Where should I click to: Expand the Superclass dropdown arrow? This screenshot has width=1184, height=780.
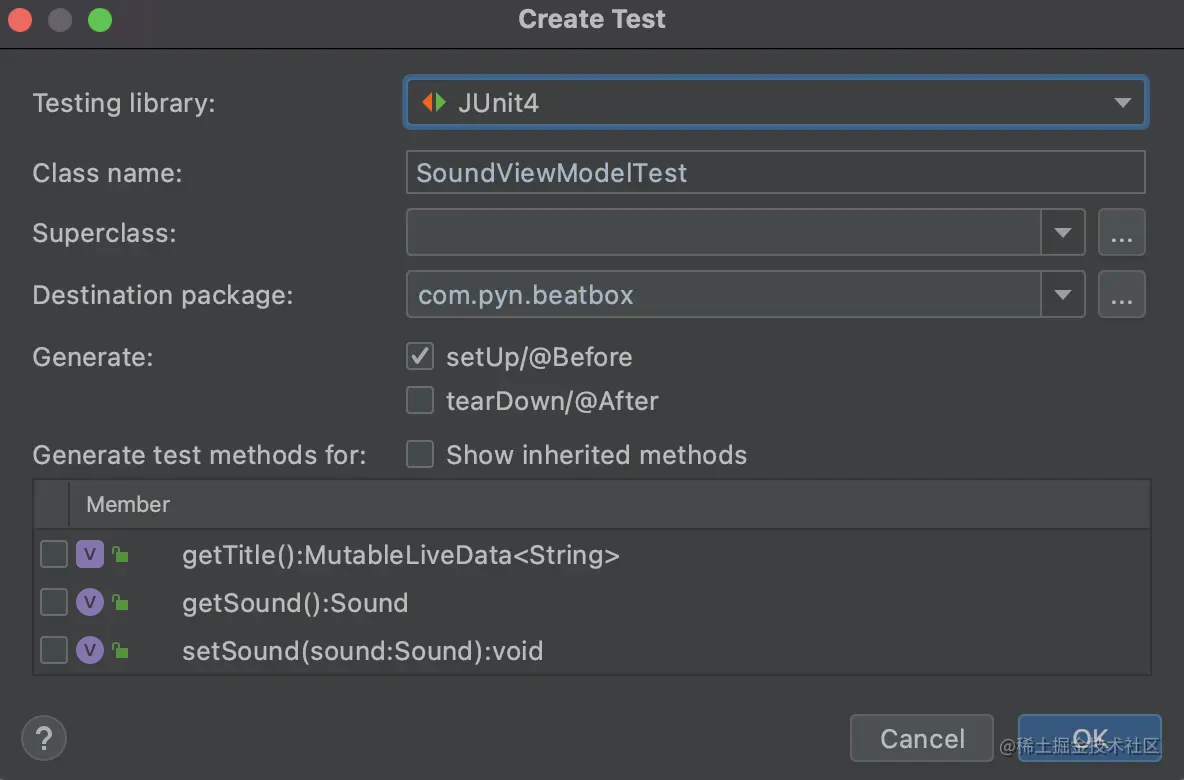pos(1062,233)
